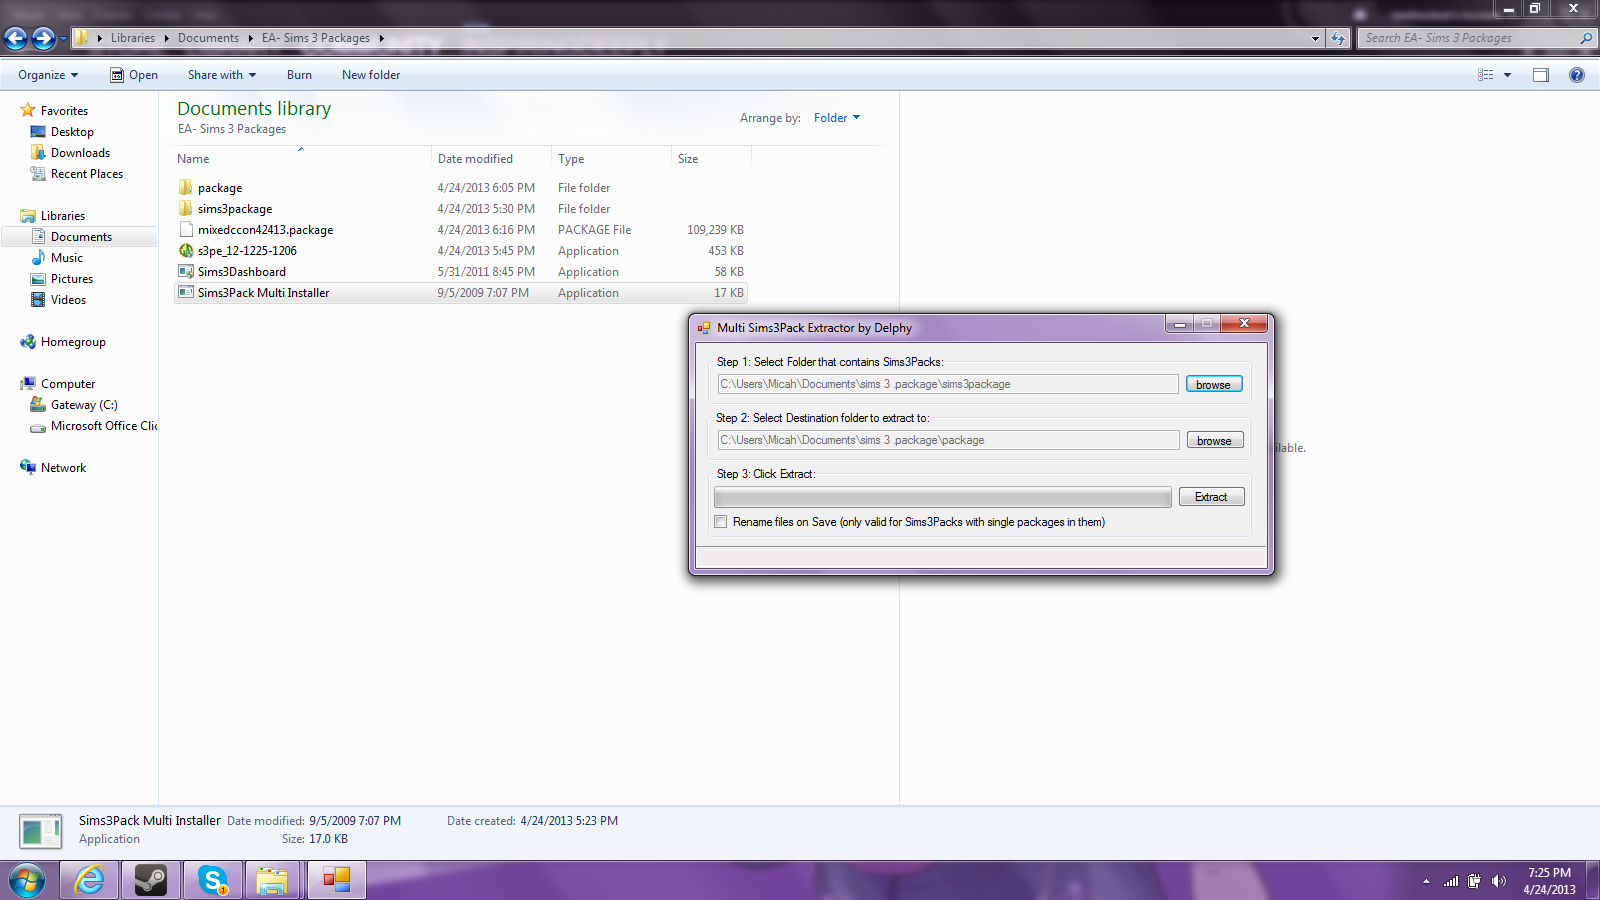This screenshot has width=1600, height=900.
Task: Select the Sims3Pack Multi Installer icon
Action: [186, 292]
